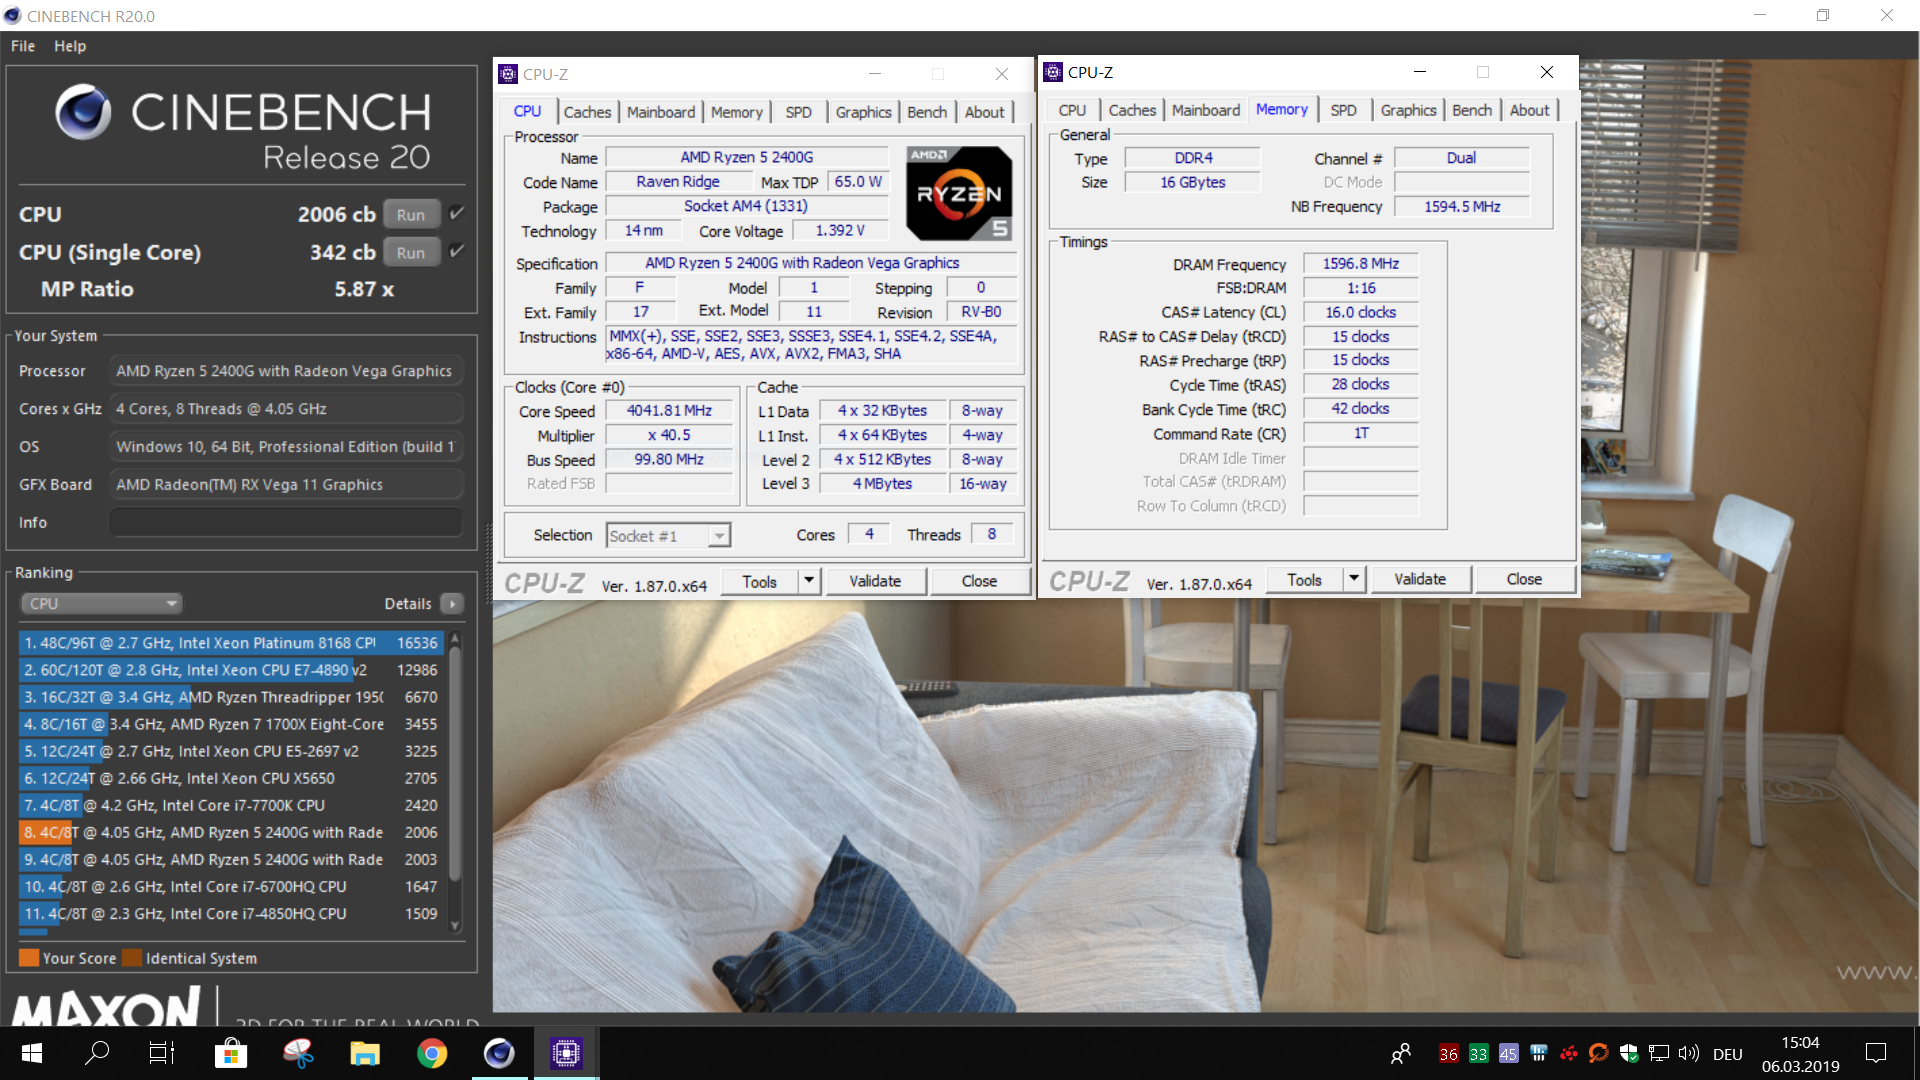Image resolution: width=1920 pixels, height=1080 pixels.
Task: Open Tools dropdown arrow in left CPU-Z
Action: point(809,581)
